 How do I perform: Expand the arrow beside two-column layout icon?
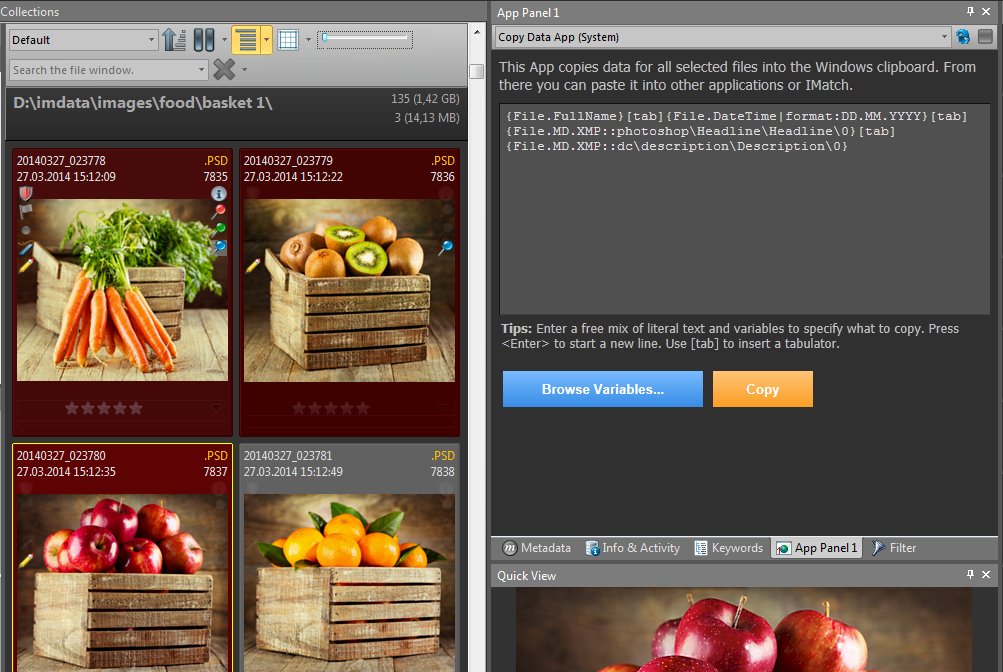tap(224, 40)
